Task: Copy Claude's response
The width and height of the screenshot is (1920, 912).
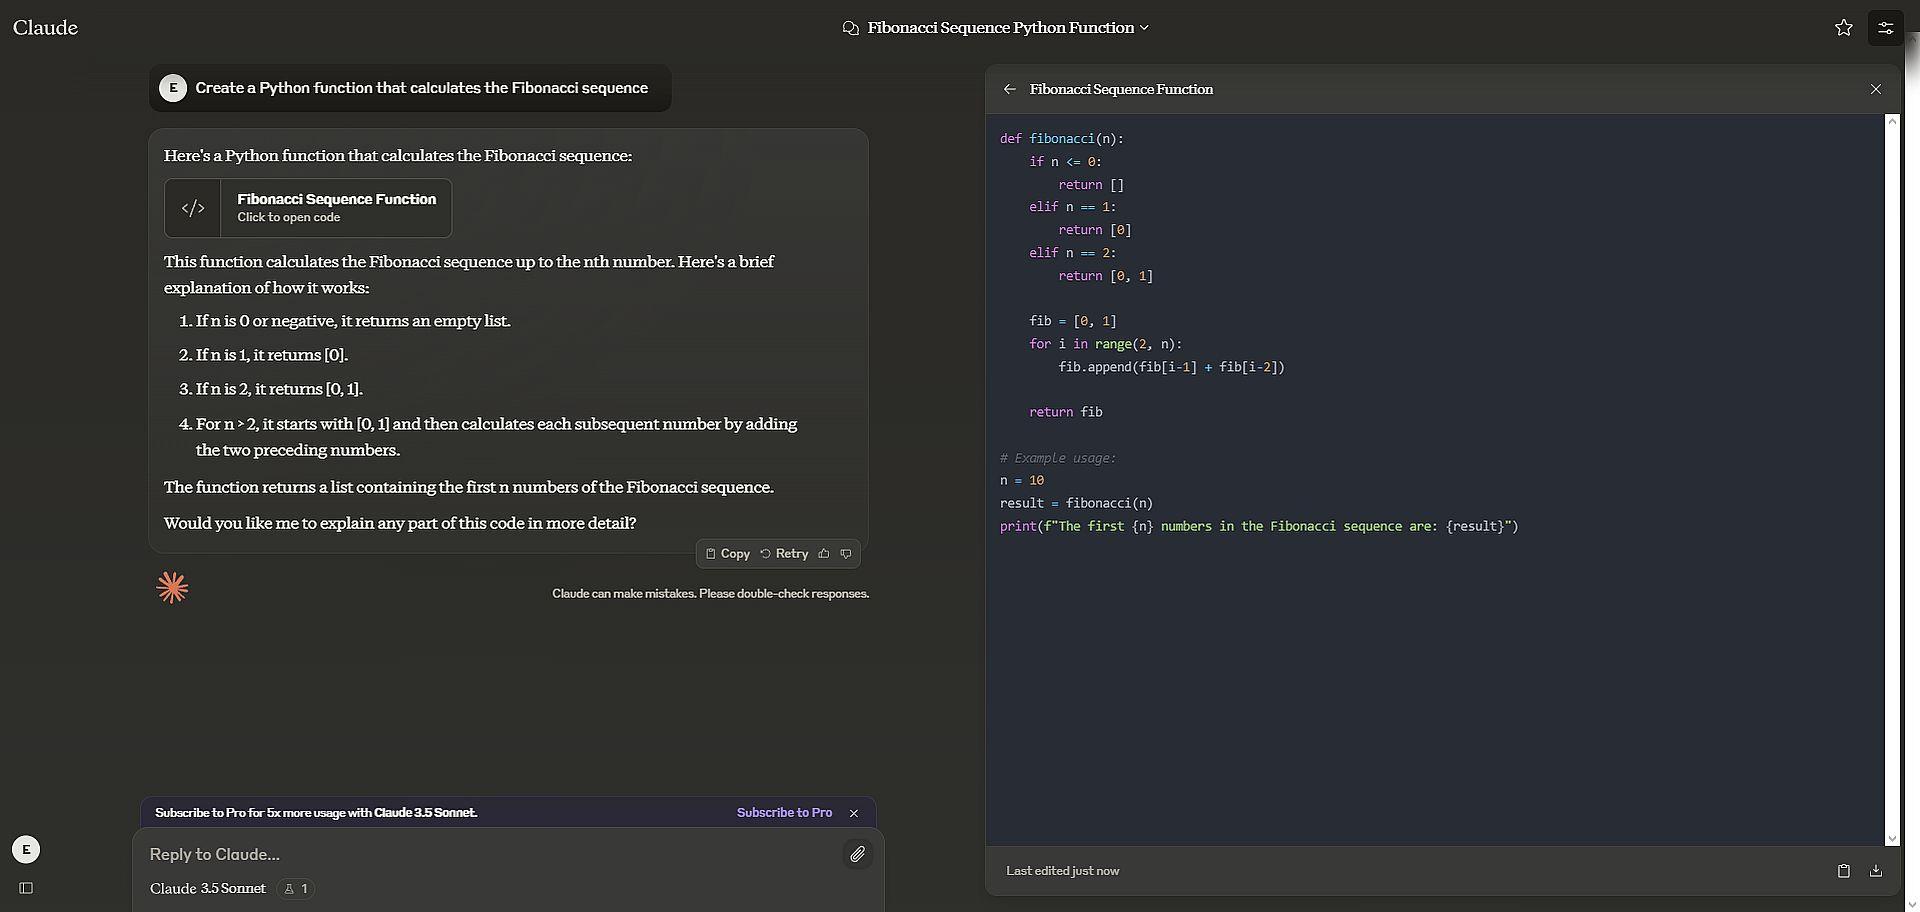Action: coord(727,554)
